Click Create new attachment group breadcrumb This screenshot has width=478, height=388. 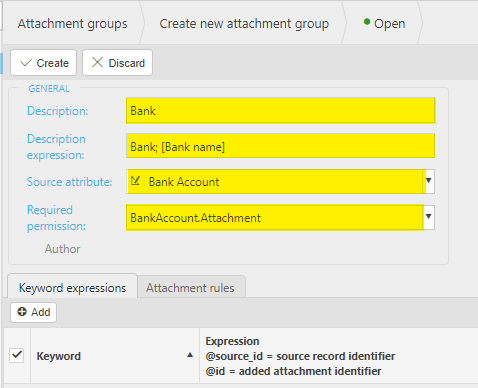pyautogui.click(x=244, y=23)
